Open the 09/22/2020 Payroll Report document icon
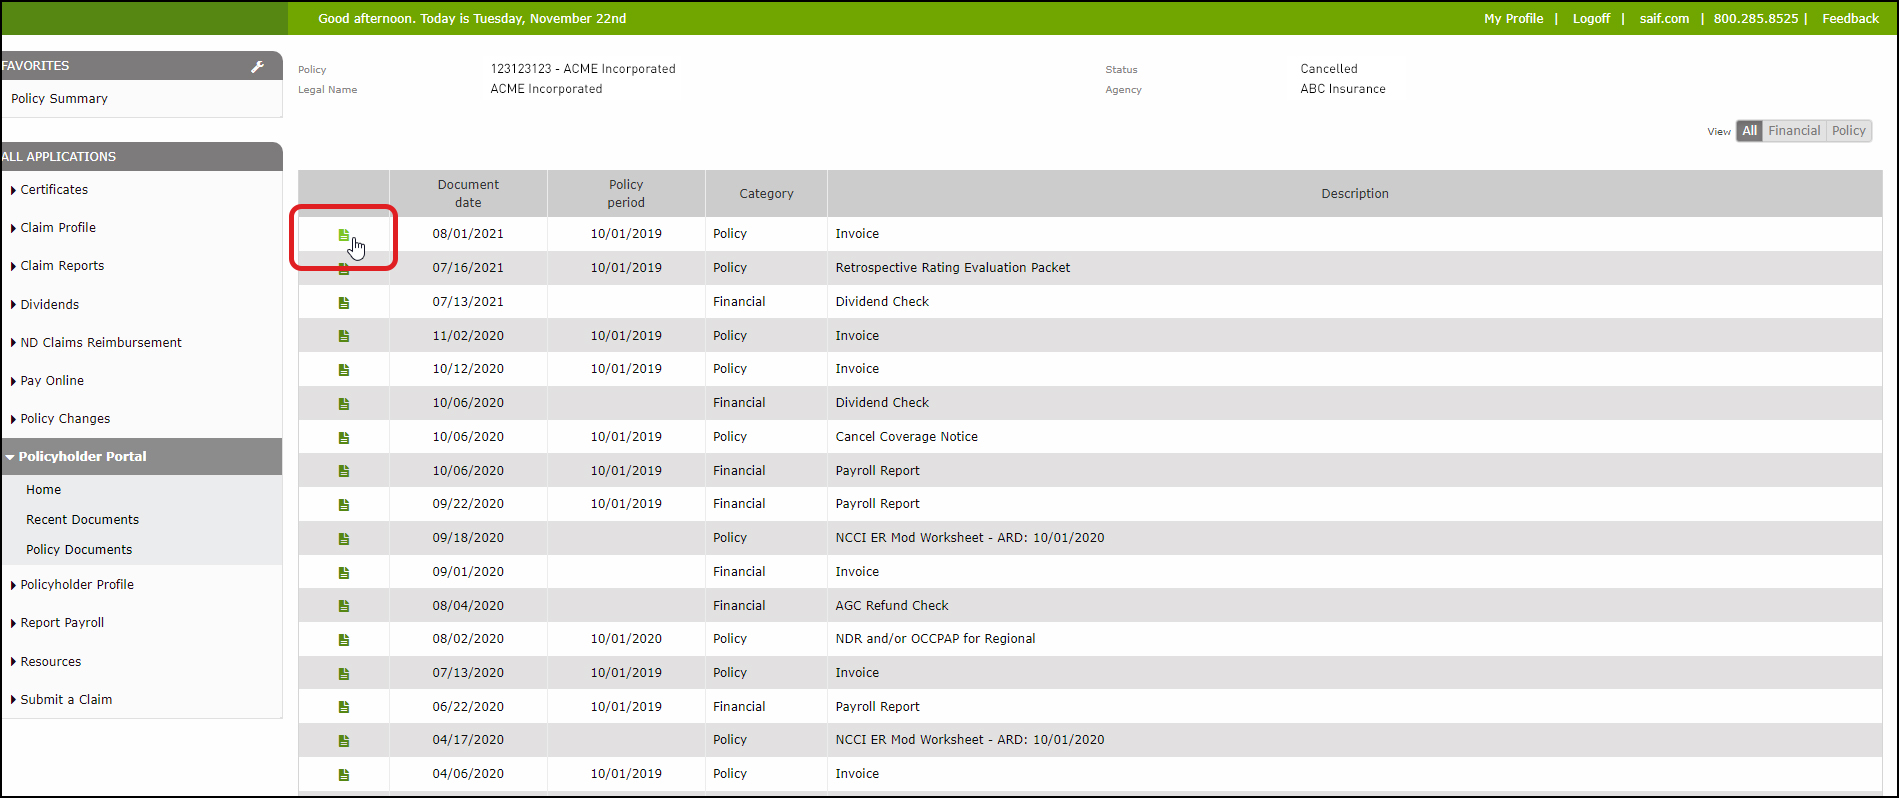The image size is (1899, 798). [343, 505]
